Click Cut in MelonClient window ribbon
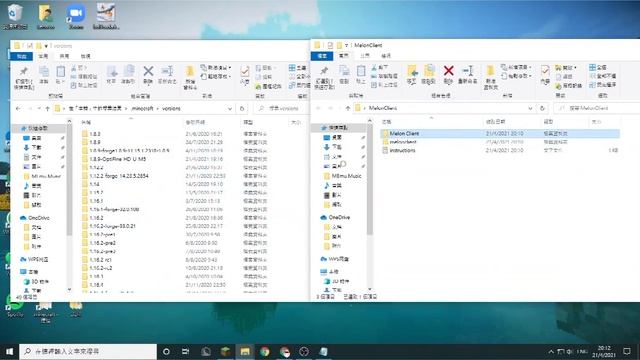Viewport: 640px width, 360px height. [x=380, y=67]
